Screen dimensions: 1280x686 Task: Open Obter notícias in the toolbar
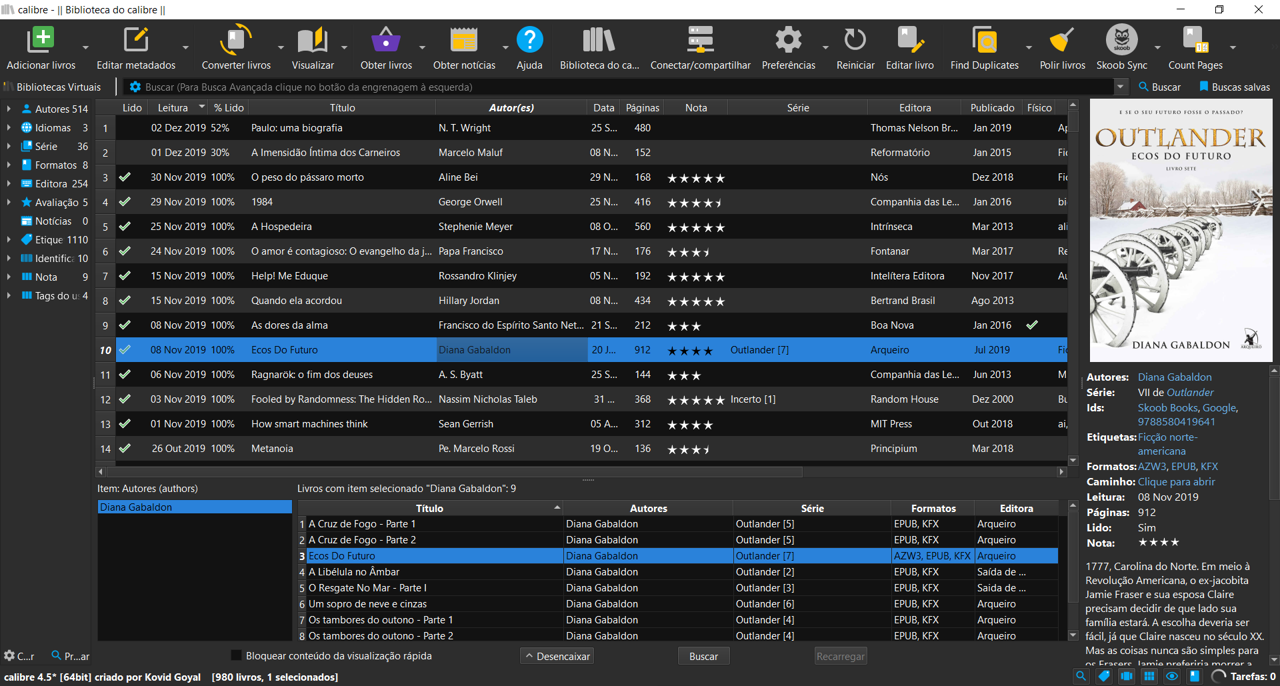[463, 41]
